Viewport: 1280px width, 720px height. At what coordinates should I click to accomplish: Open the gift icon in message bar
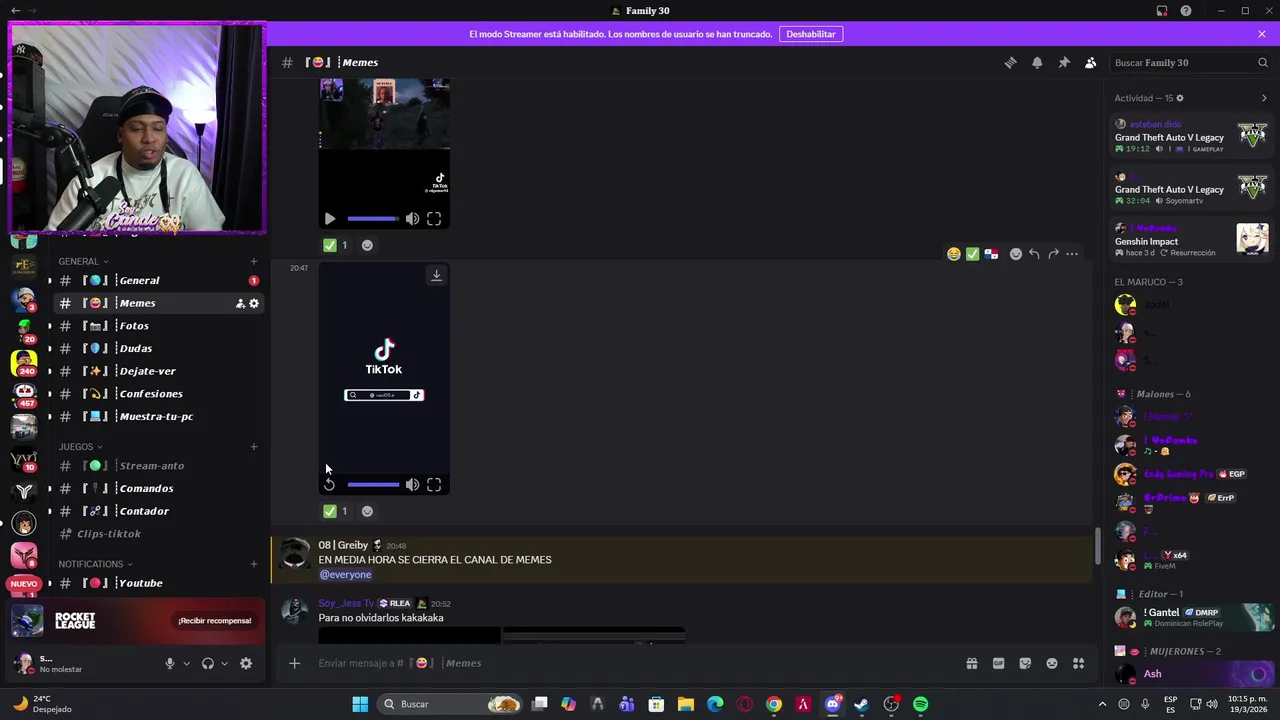click(x=971, y=663)
